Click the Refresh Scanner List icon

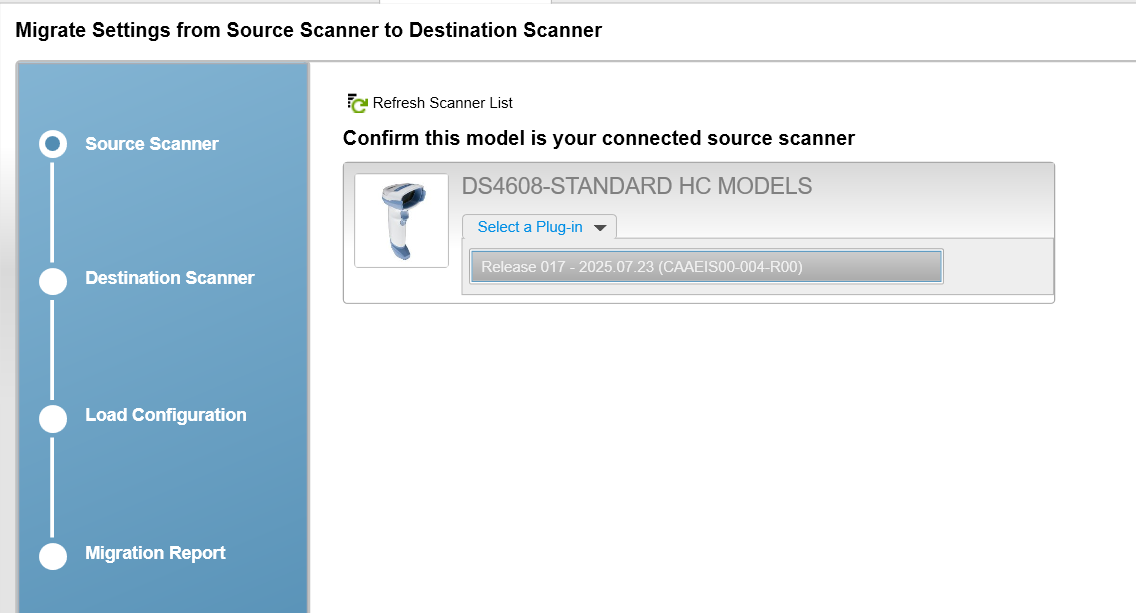point(357,101)
